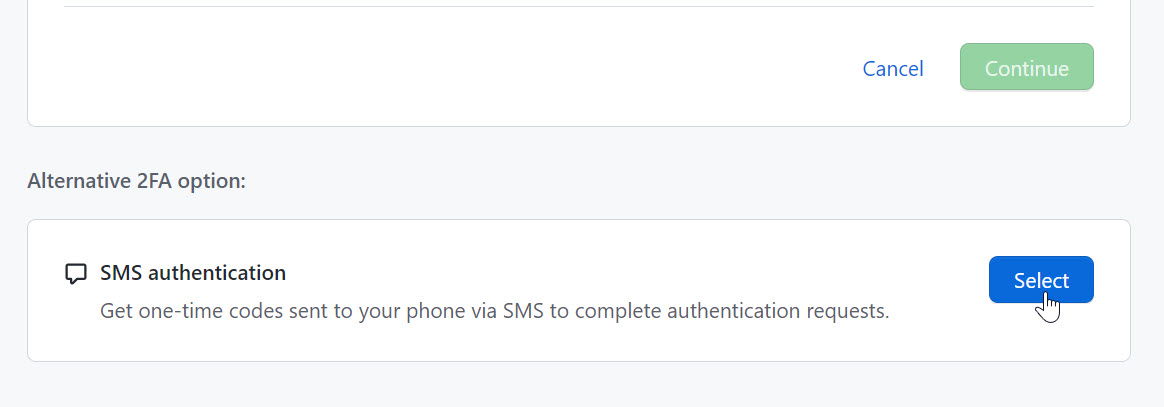Click the SMS speech bubble icon

click(x=75, y=273)
